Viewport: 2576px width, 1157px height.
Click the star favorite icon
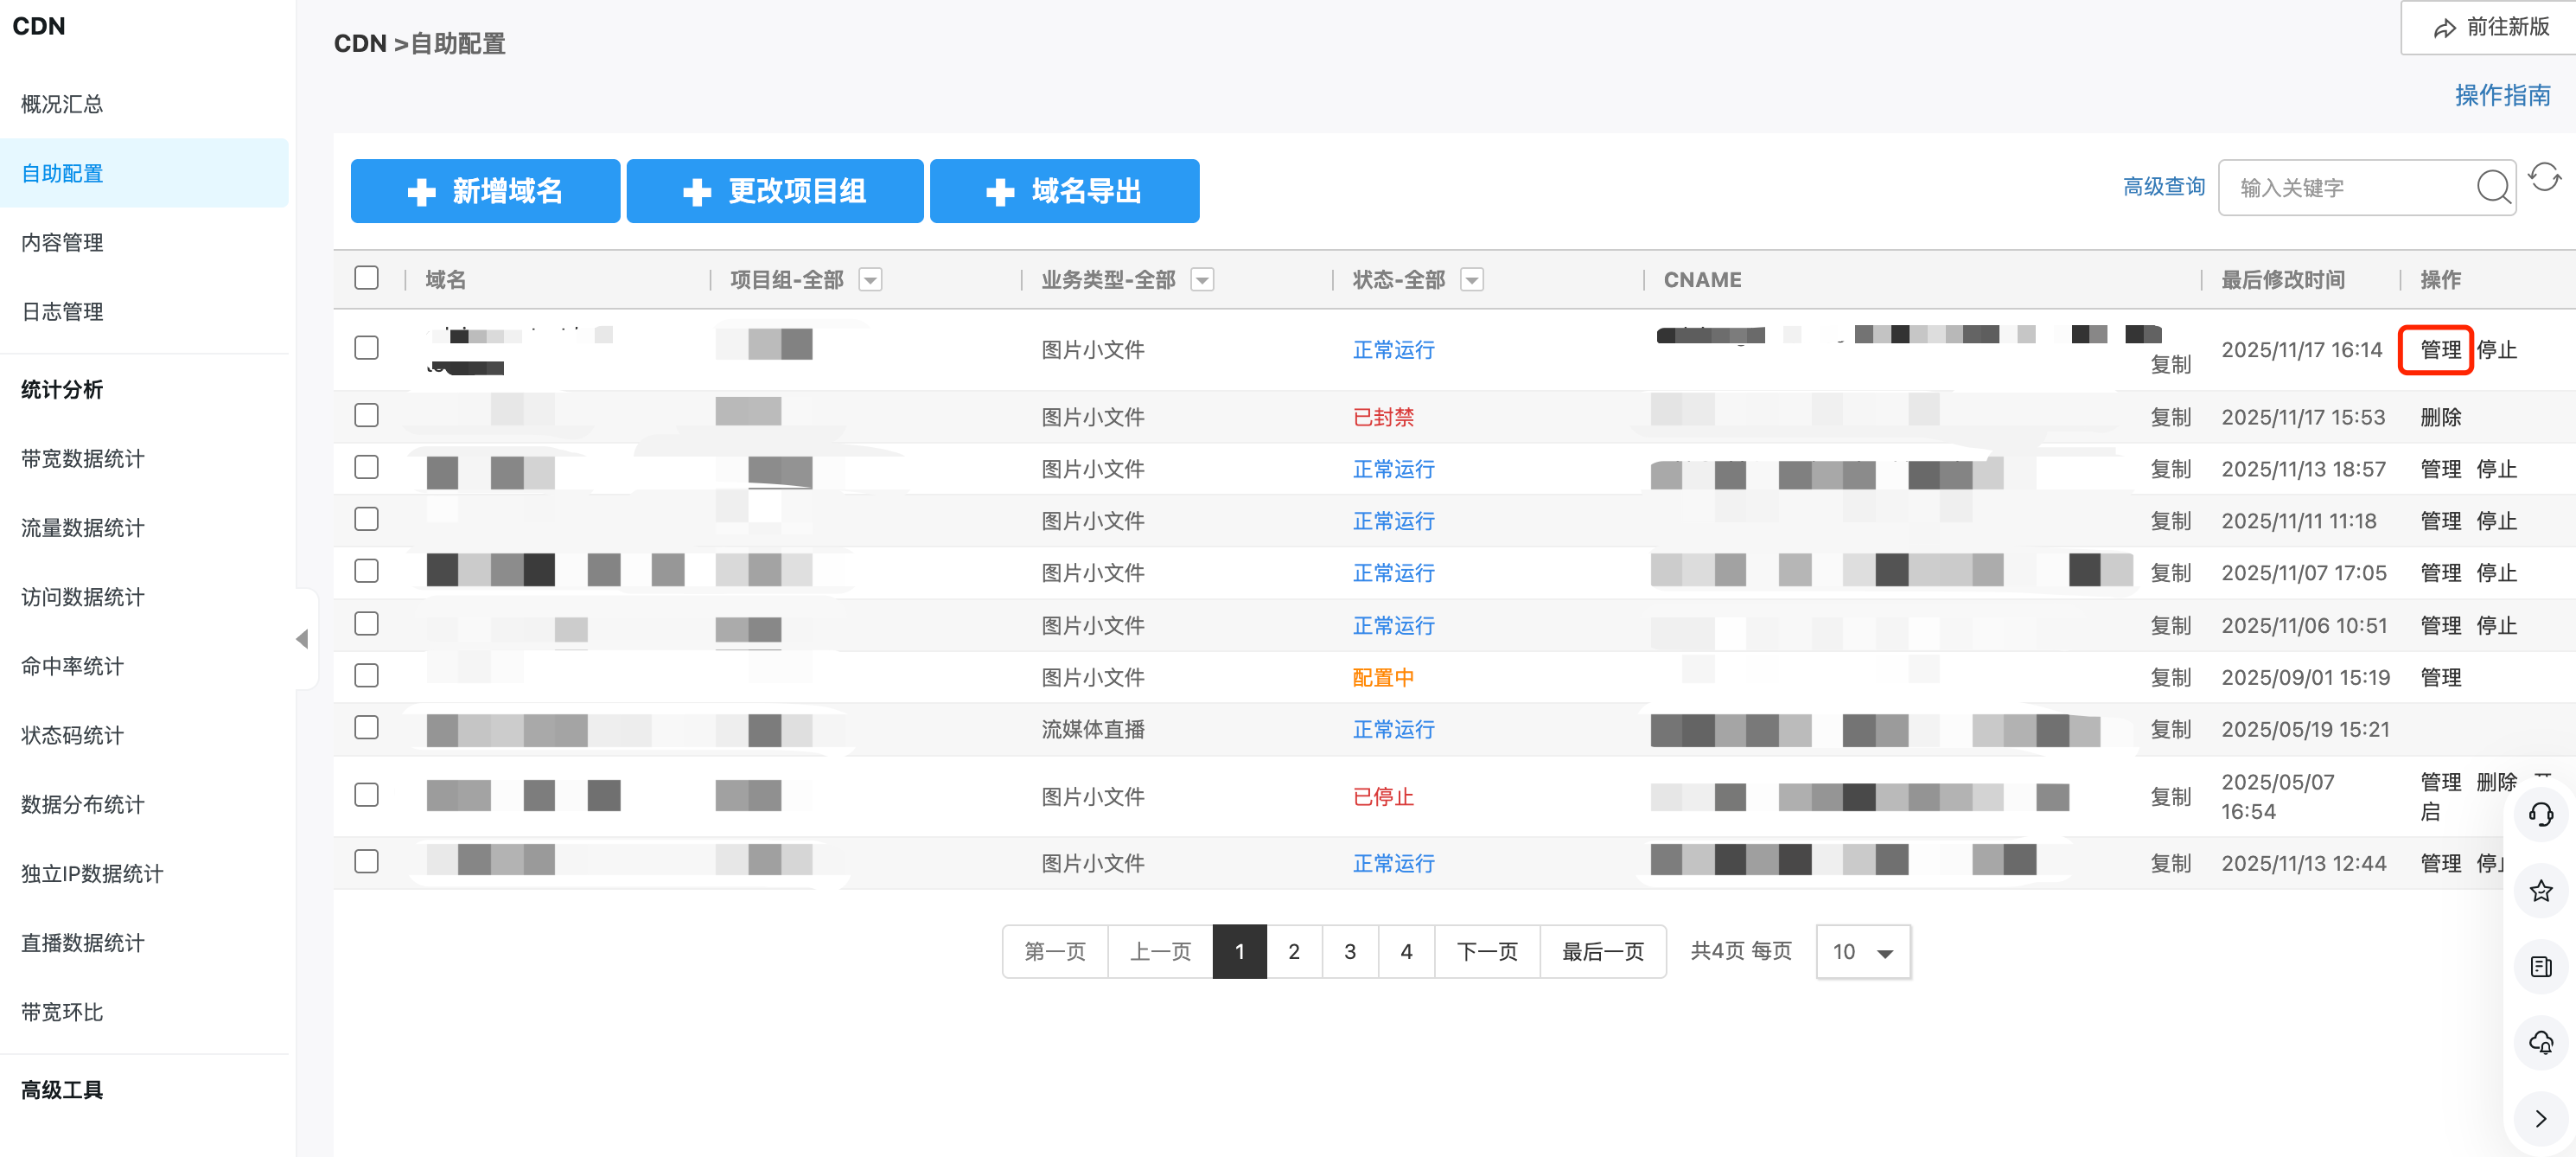click(x=2540, y=891)
